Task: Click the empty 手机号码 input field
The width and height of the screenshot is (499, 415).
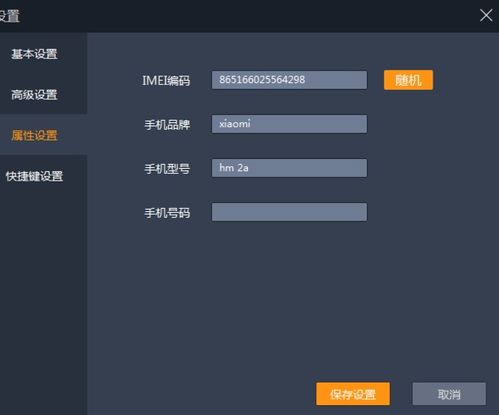Action: (x=289, y=212)
